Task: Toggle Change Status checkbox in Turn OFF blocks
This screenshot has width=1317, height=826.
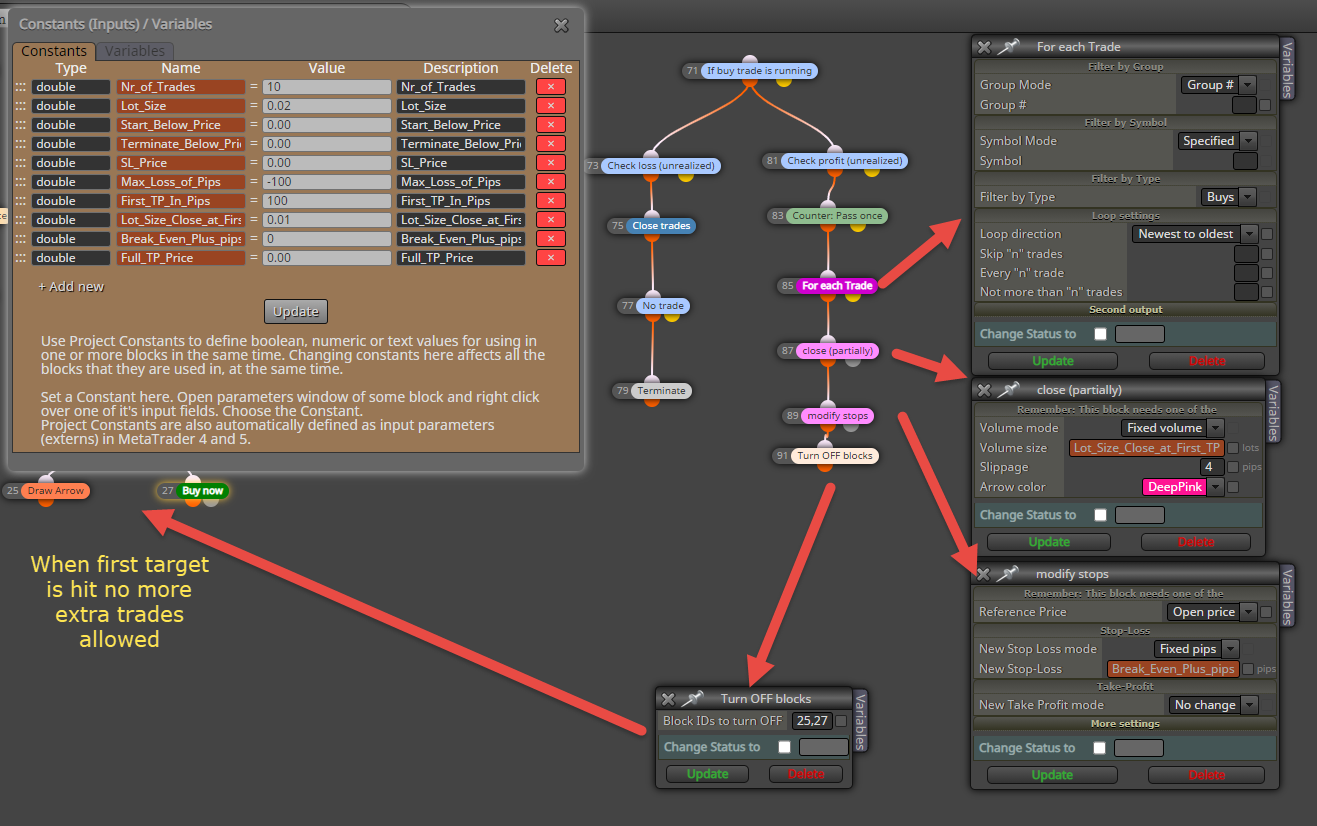Action: tap(785, 747)
